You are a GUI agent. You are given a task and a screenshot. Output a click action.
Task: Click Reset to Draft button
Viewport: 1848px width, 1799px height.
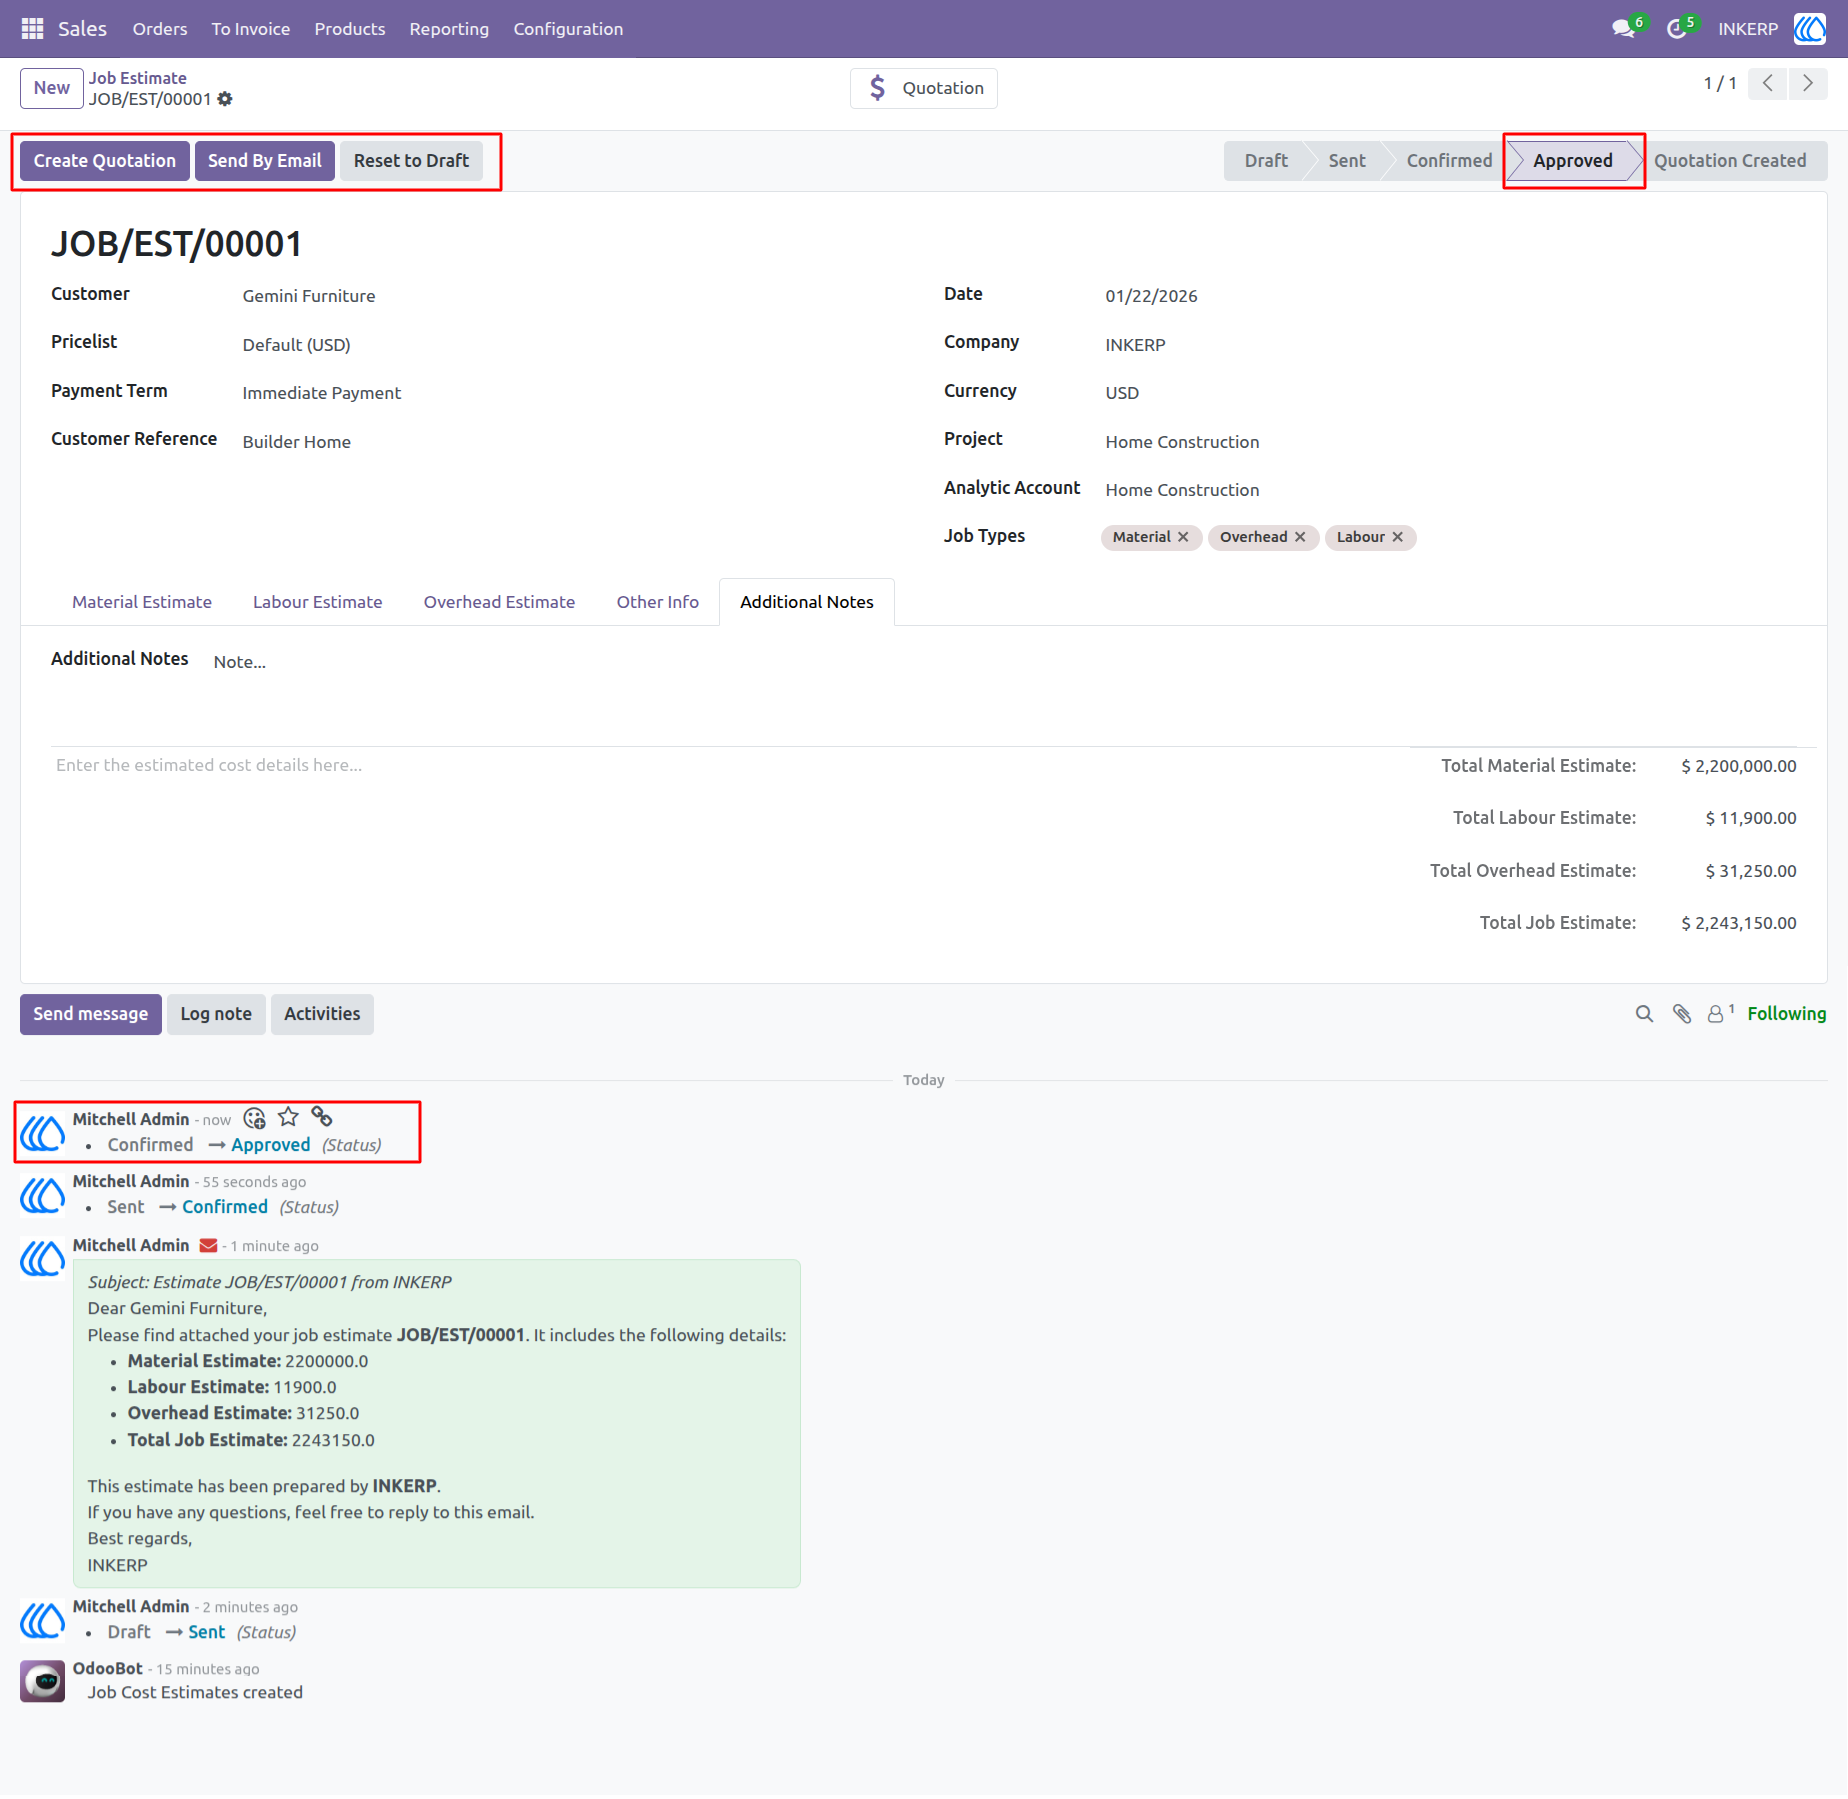(x=411, y=161)
